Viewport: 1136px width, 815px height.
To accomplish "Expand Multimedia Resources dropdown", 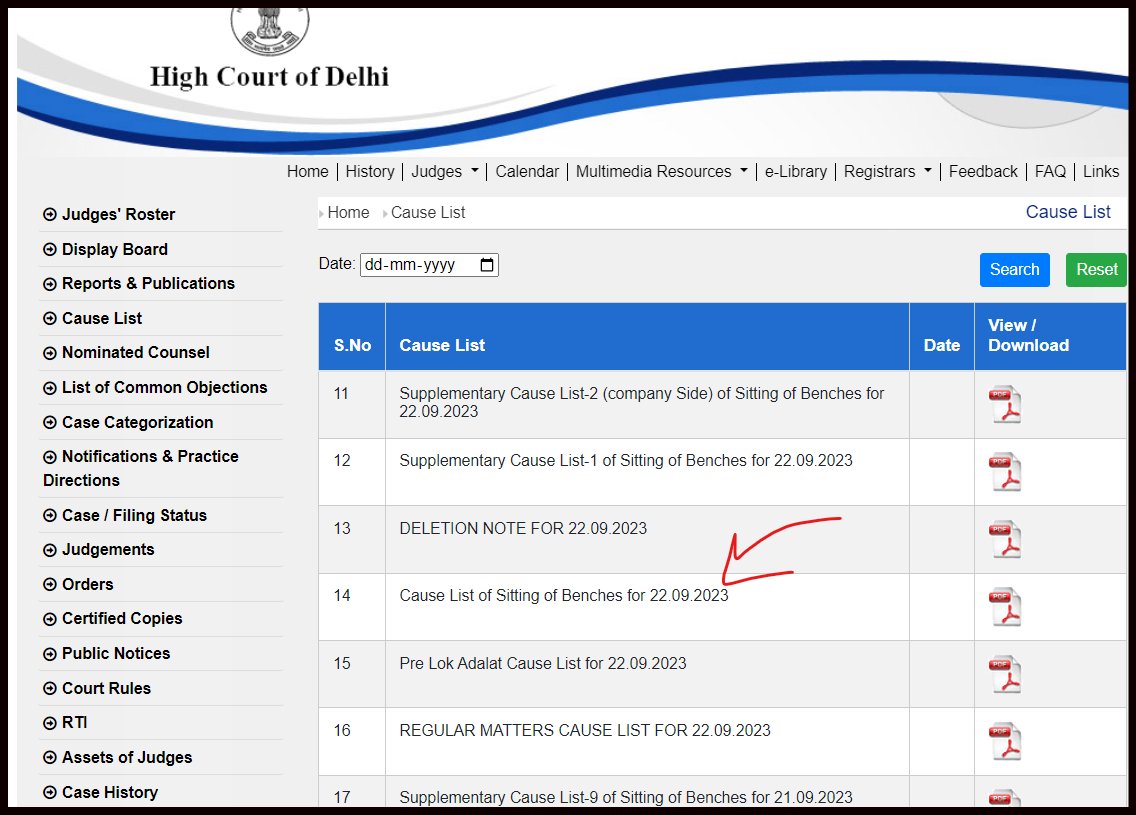I will [x=661, y=172].
